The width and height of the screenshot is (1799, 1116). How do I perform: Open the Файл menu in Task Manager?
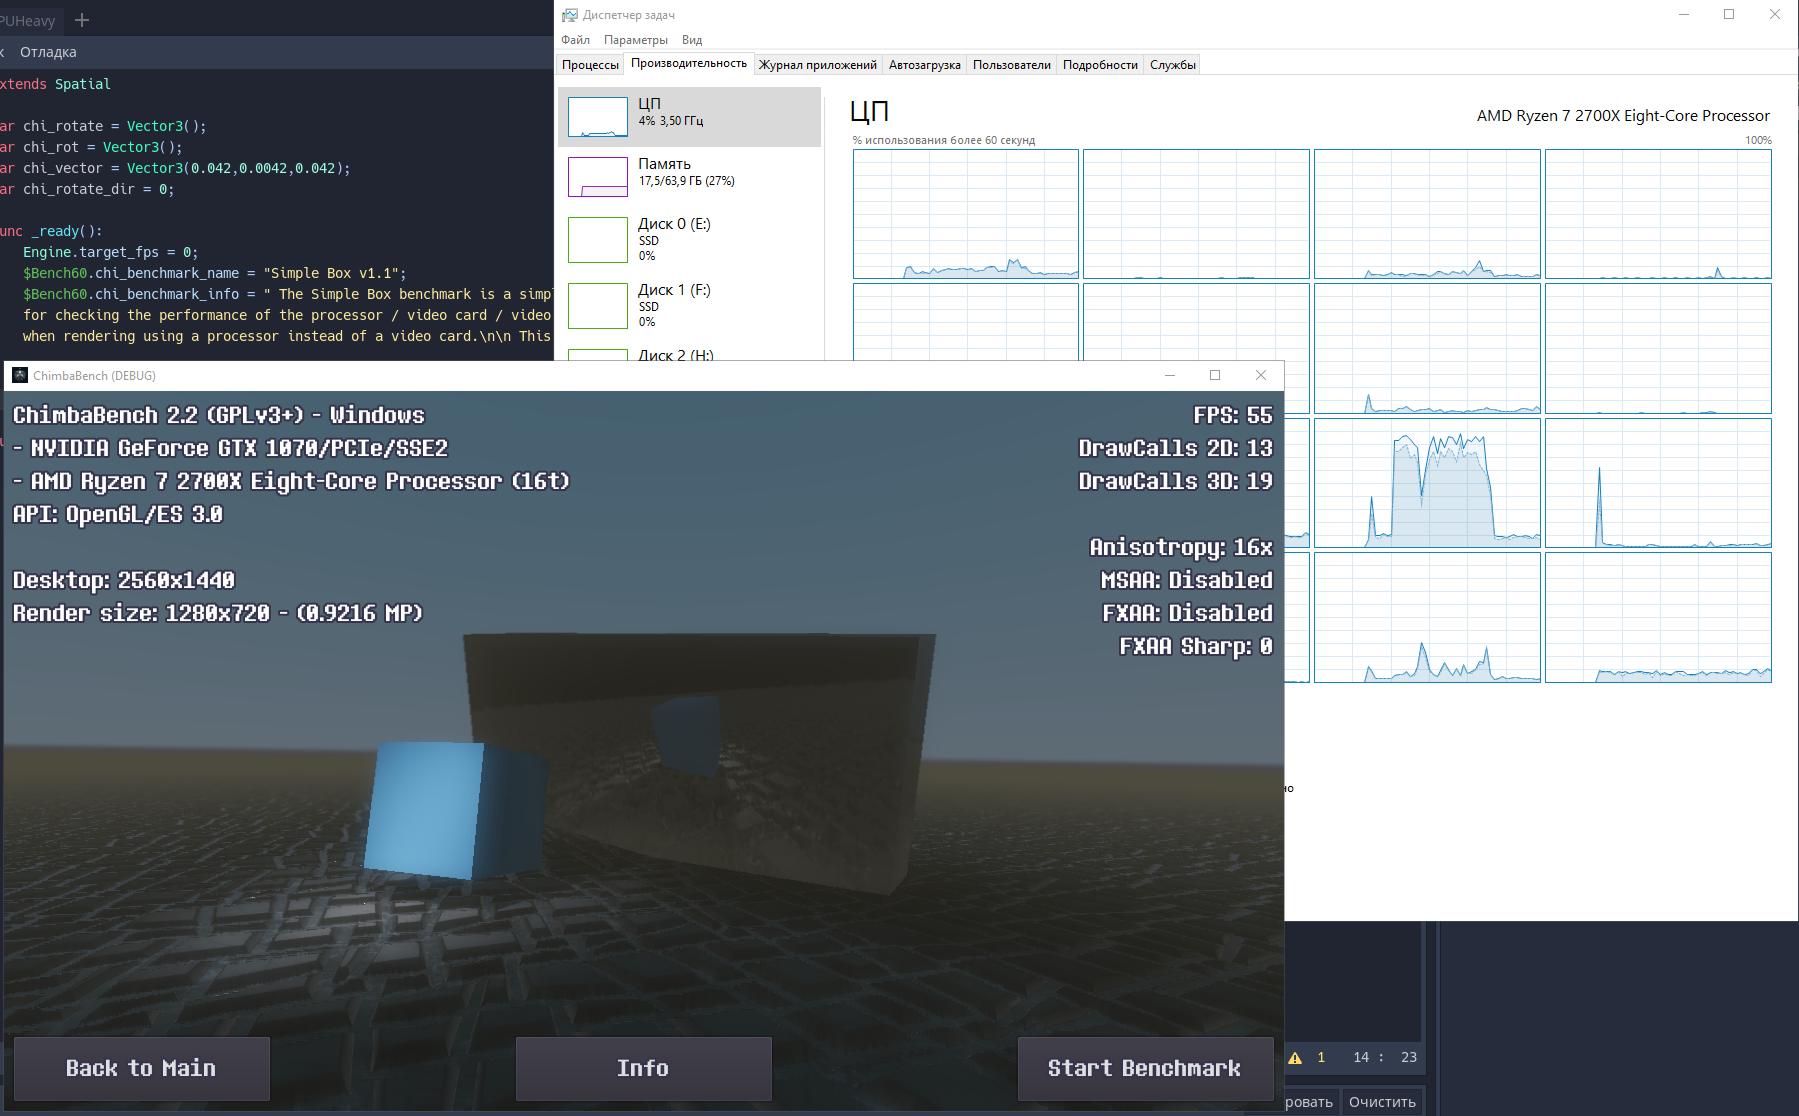point(575,40)
